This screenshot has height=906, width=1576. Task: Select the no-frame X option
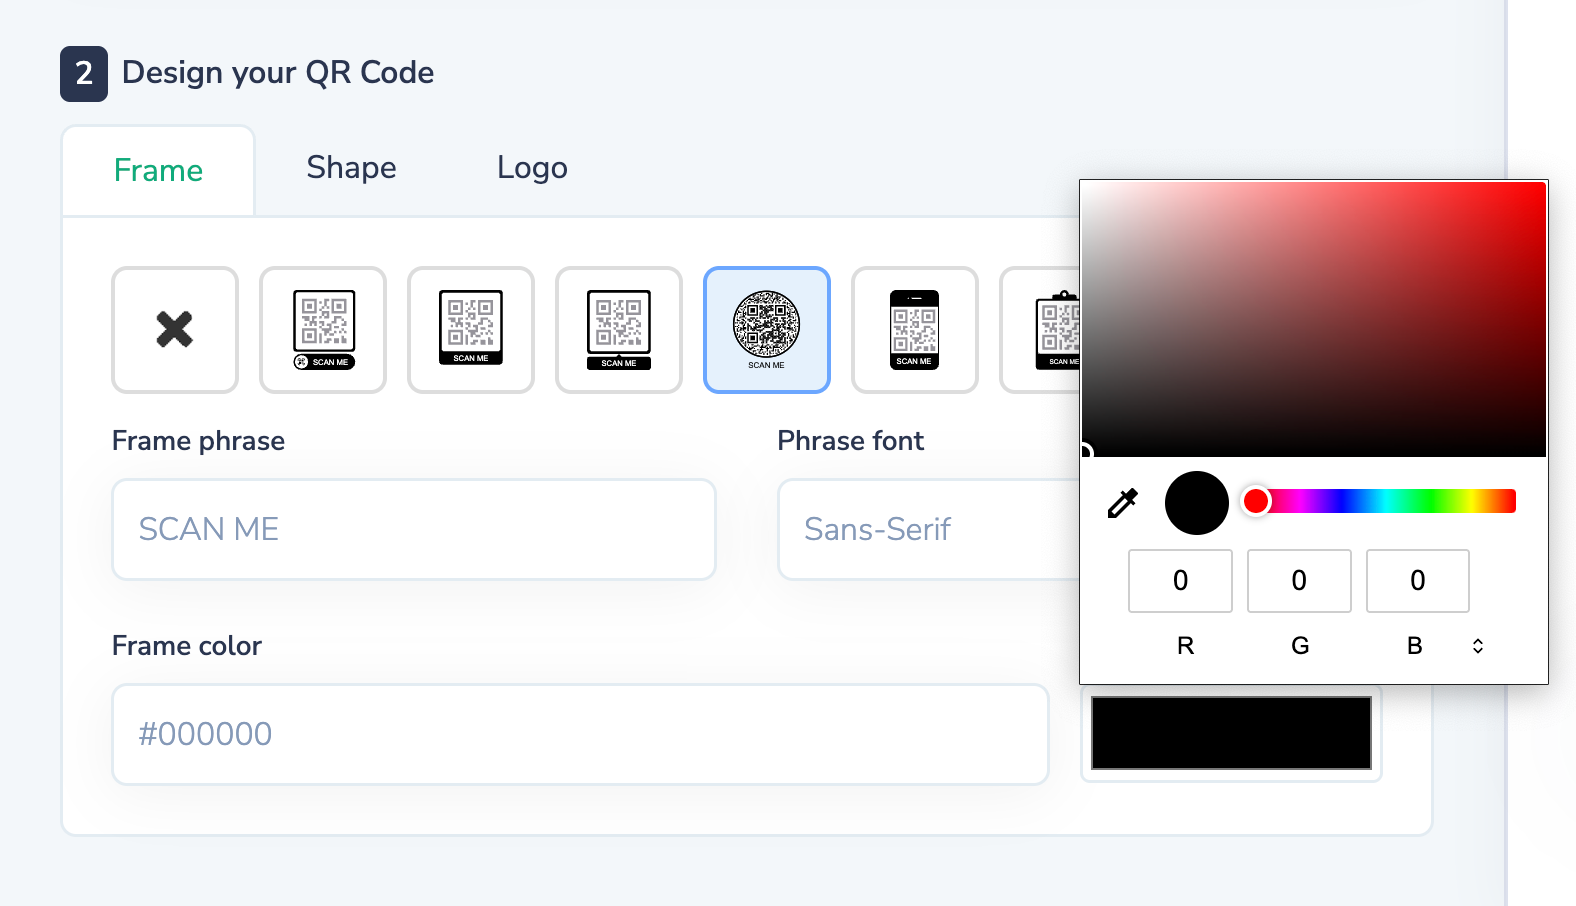[x=175, y=330]
